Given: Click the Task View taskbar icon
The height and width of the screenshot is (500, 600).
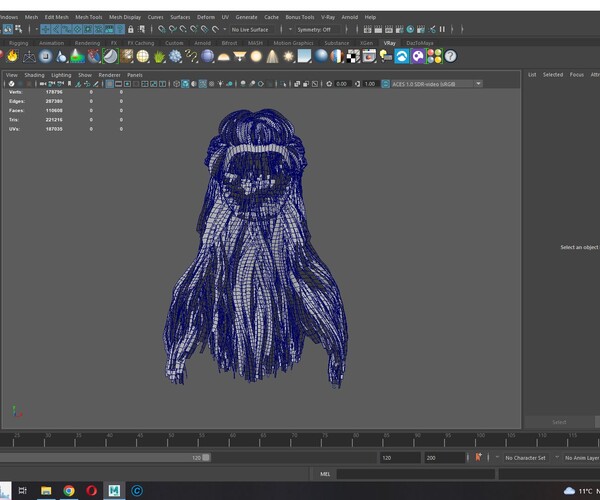Looking at the screenshot, I should pos(23,490).
